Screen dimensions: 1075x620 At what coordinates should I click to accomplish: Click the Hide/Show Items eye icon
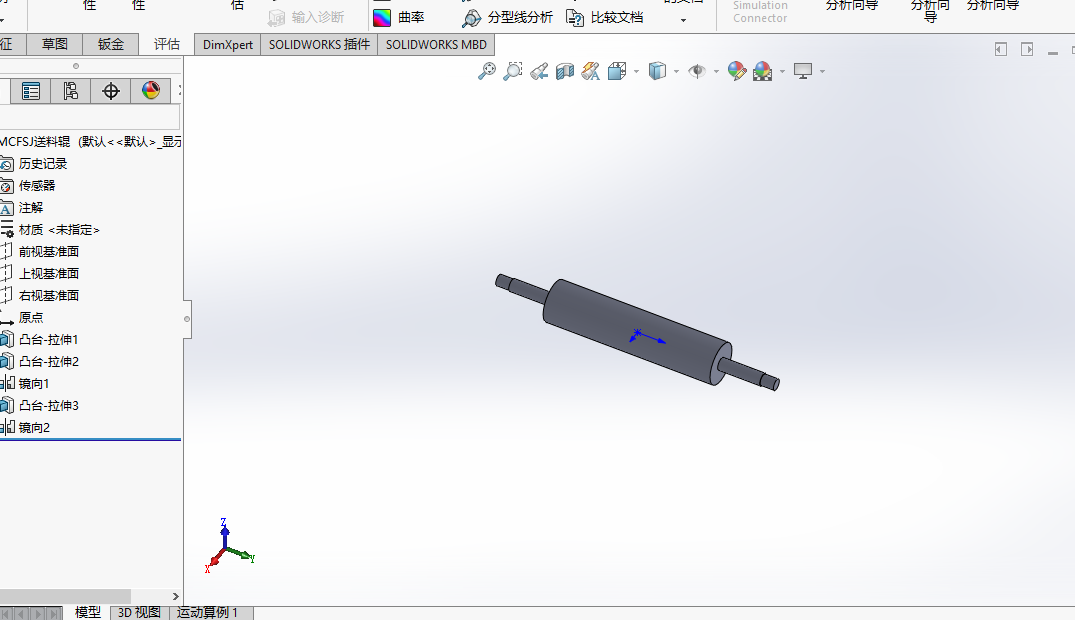point(697,71)
